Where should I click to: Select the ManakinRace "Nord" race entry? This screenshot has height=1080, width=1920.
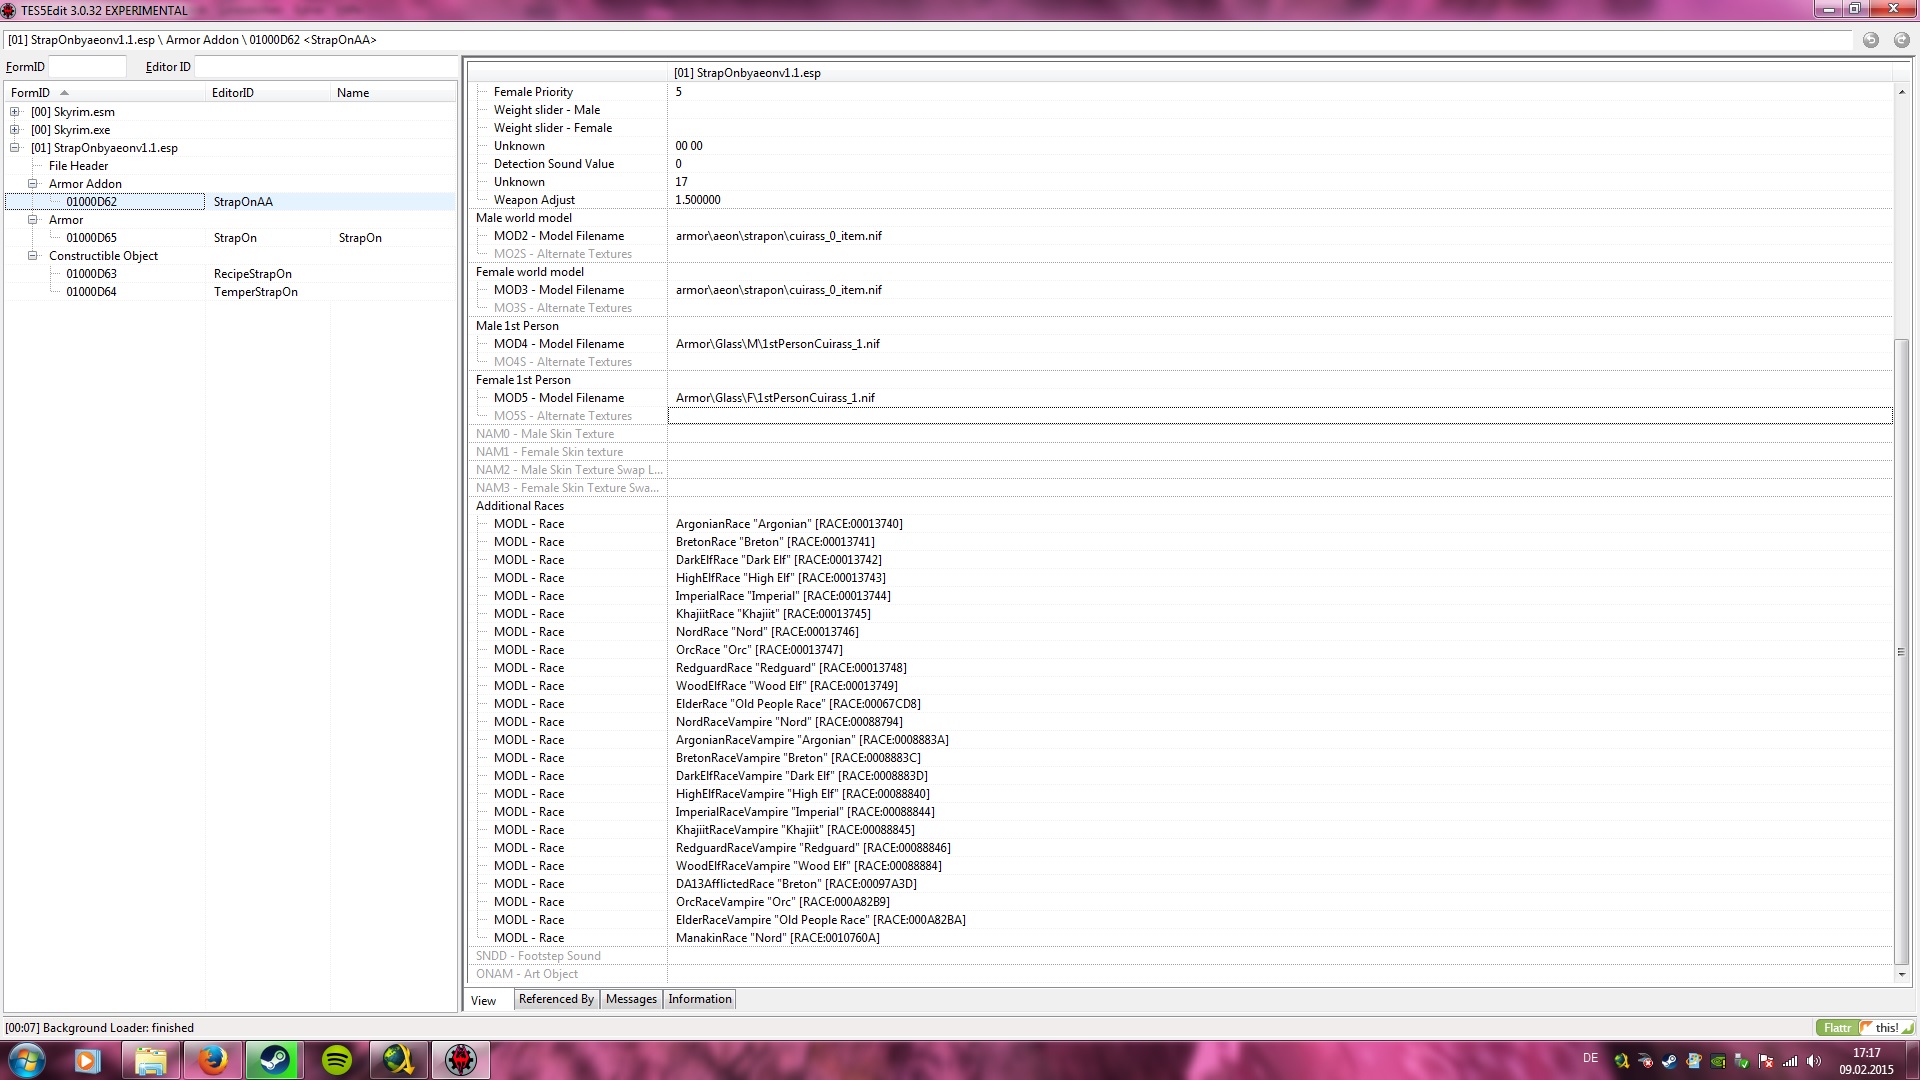pos(778,938)
